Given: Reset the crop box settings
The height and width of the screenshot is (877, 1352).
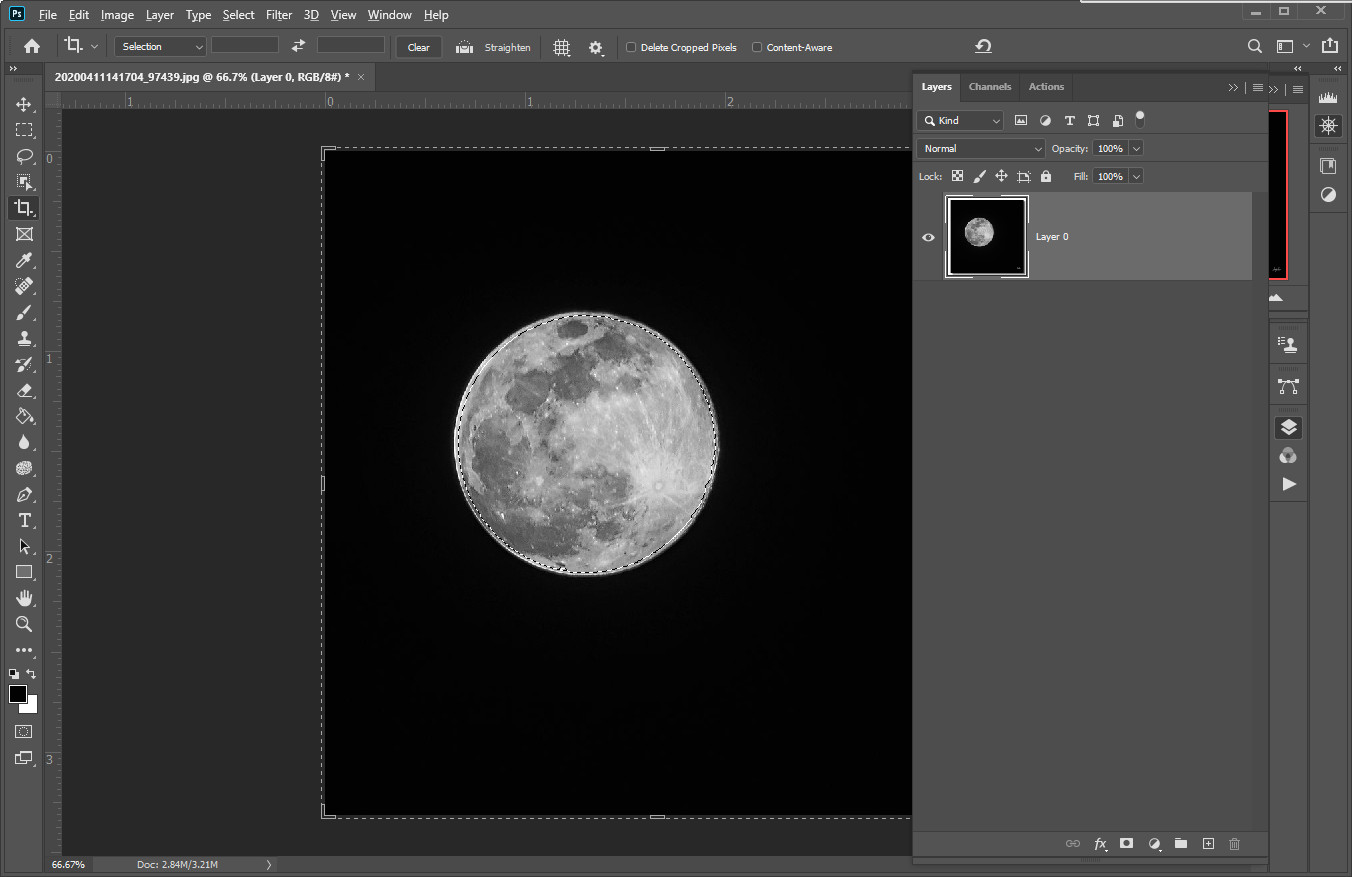Looking at the screenshot, I should [x=983, y=47].
